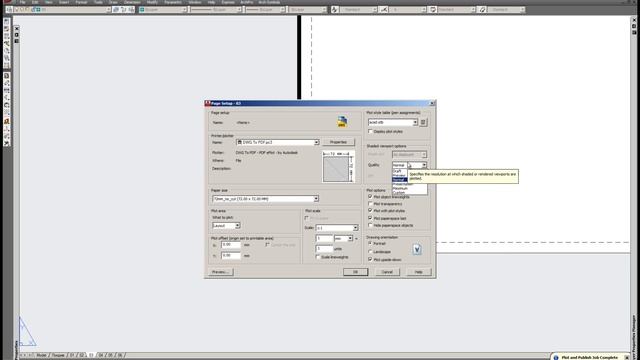The image size is (640, 360).
Task: Click the Plot and Publish notification icon
Action: [556, 357]
